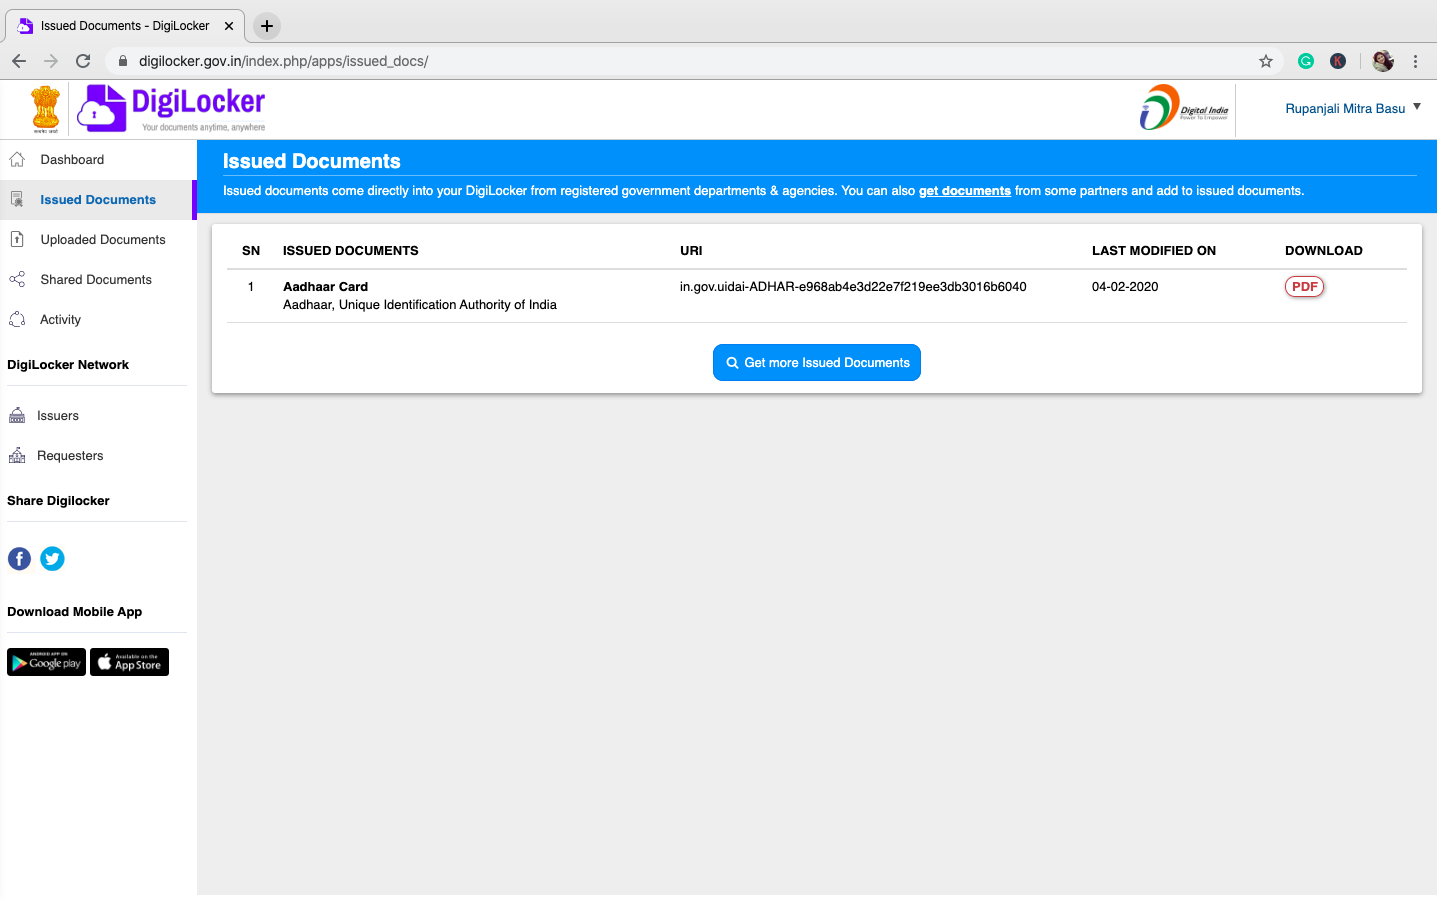The width and height of the screenshot is (1437, 900).
Task: Select the Issued Documents - DigiLocker browser tab
Action: pyautogui.click(x=125, y=26)
